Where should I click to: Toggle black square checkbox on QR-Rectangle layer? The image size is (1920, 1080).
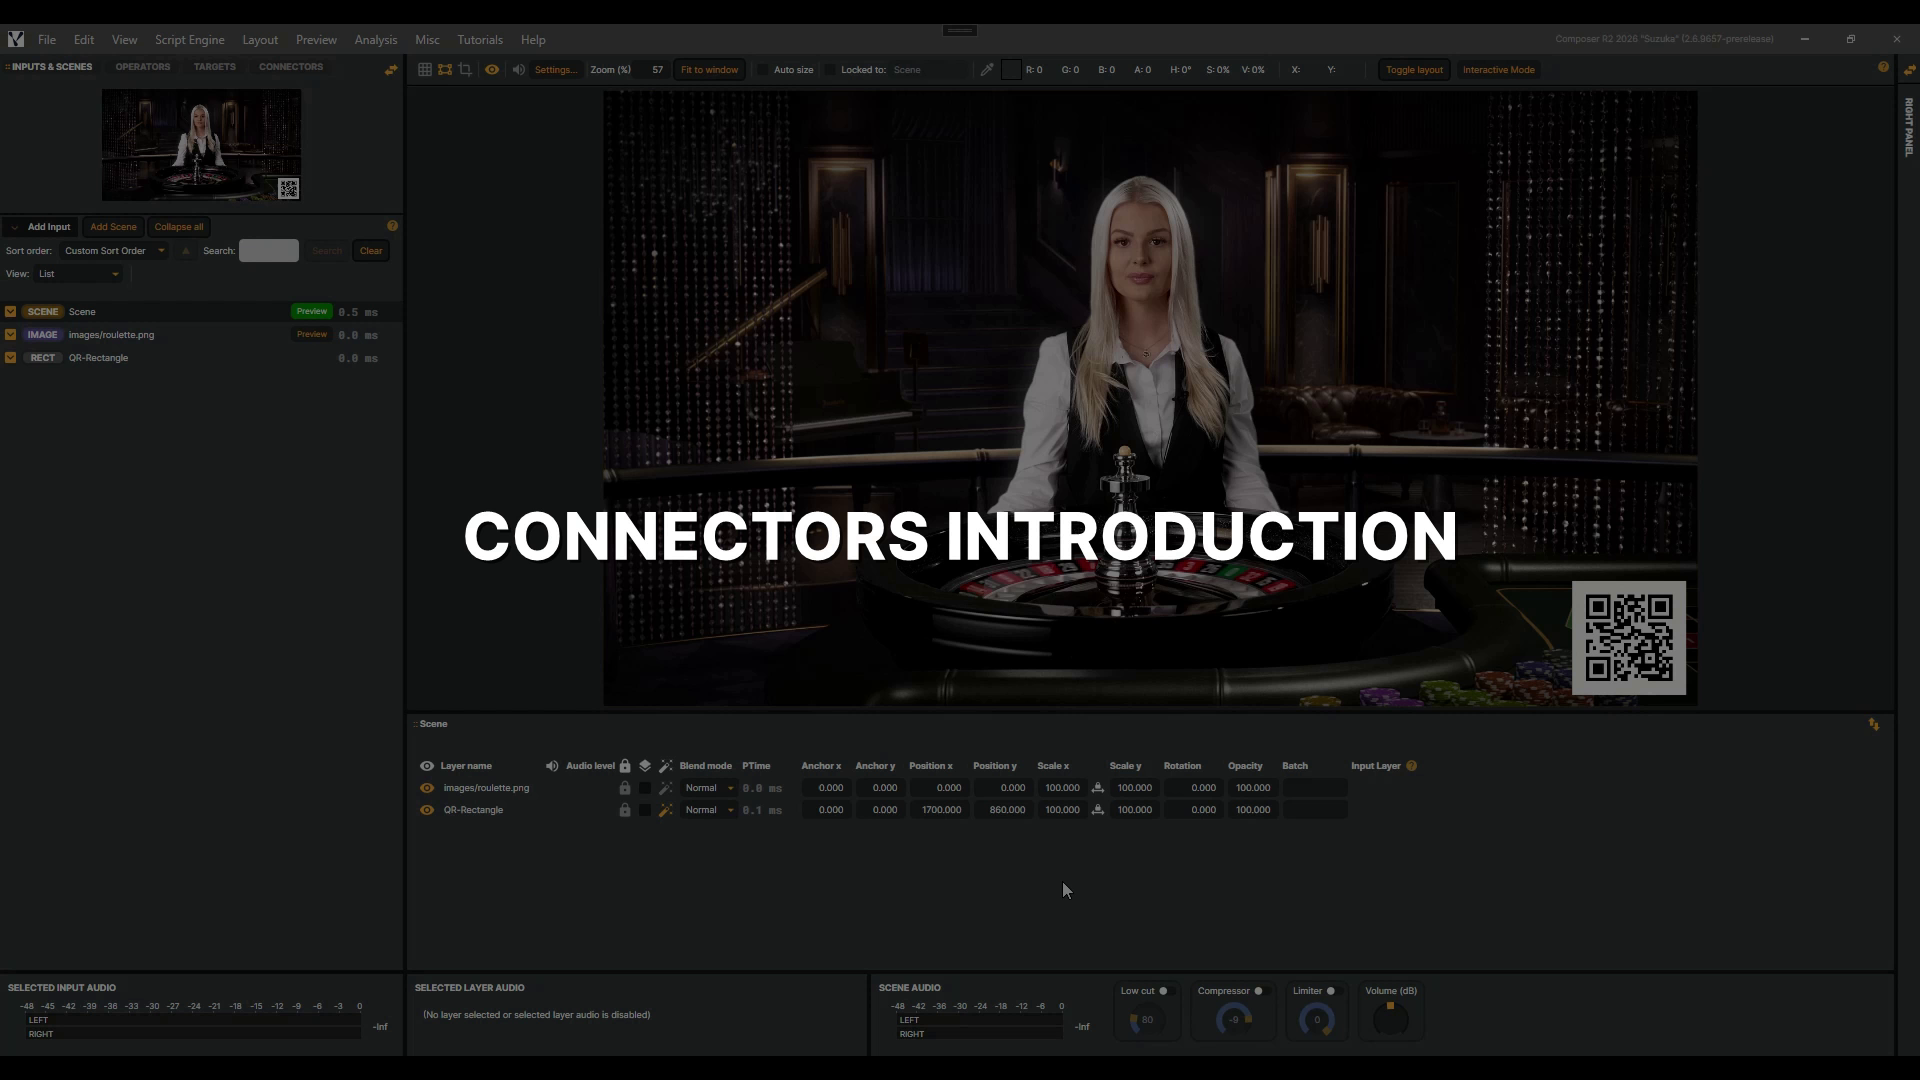point(645,810)
